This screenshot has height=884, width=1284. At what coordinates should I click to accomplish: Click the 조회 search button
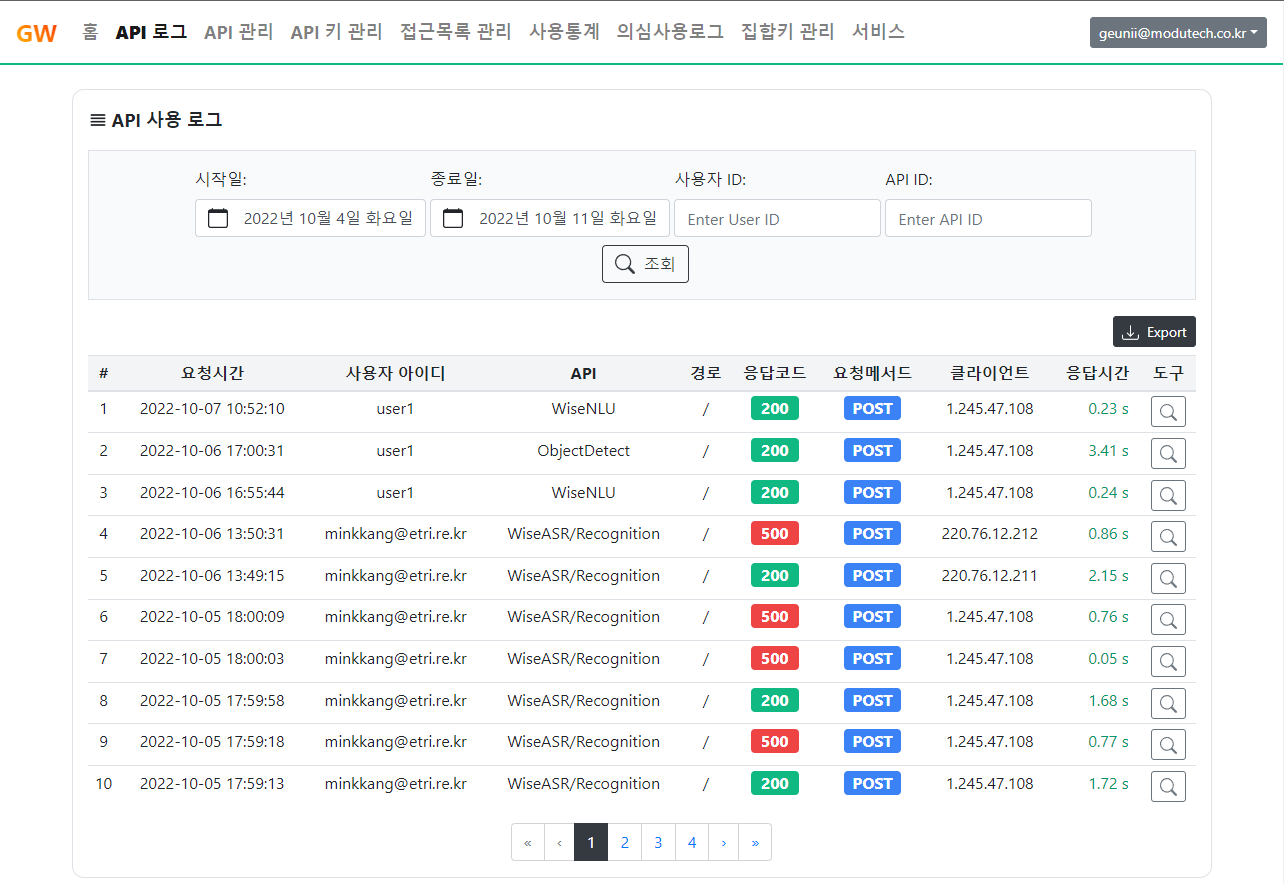(x=645, y=264)
